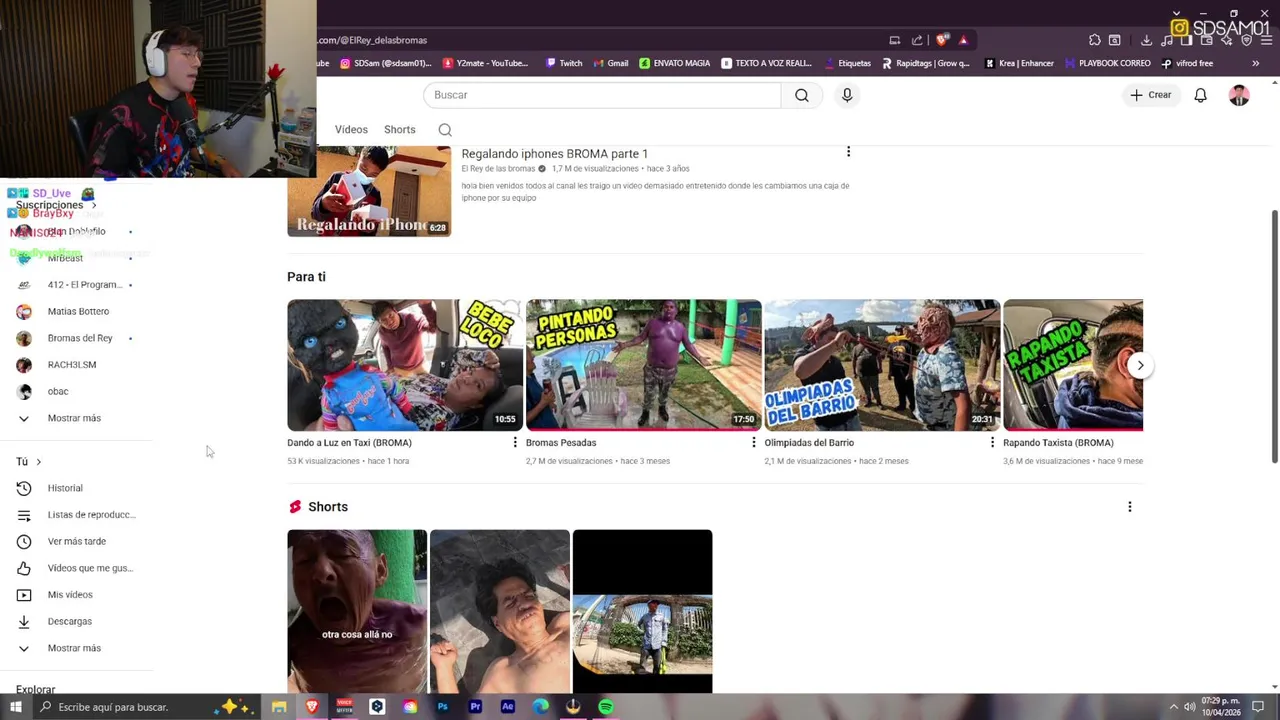Viewport: 1280px width, 720px height.
Task: Show next videos with Para ti arrow
Action: click(1140, 365)
